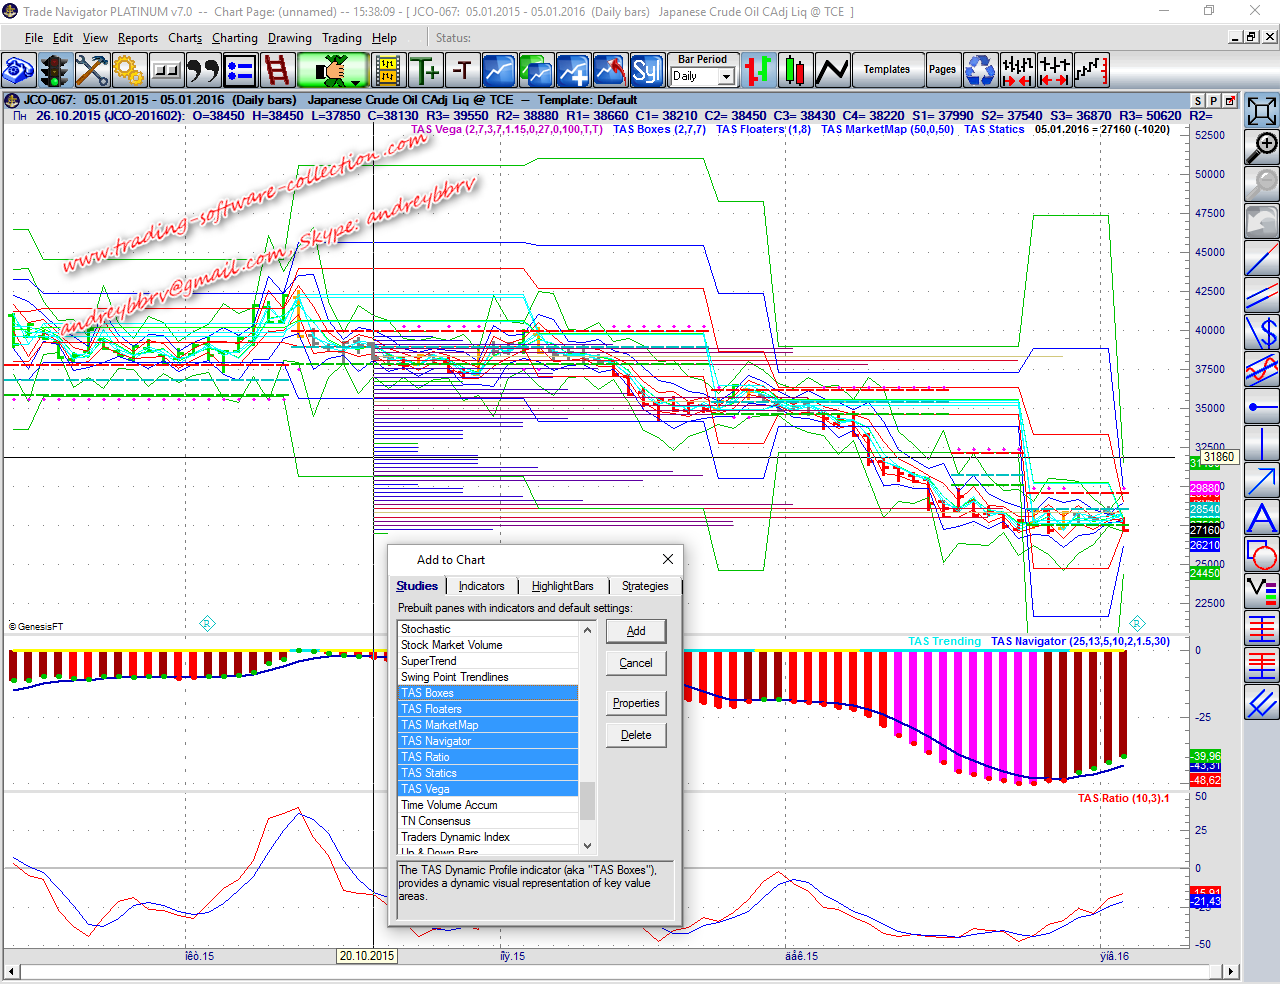1280x984 pixels.
Task: Expand the trading hand icon dropdown
Action: click(356, 82)
